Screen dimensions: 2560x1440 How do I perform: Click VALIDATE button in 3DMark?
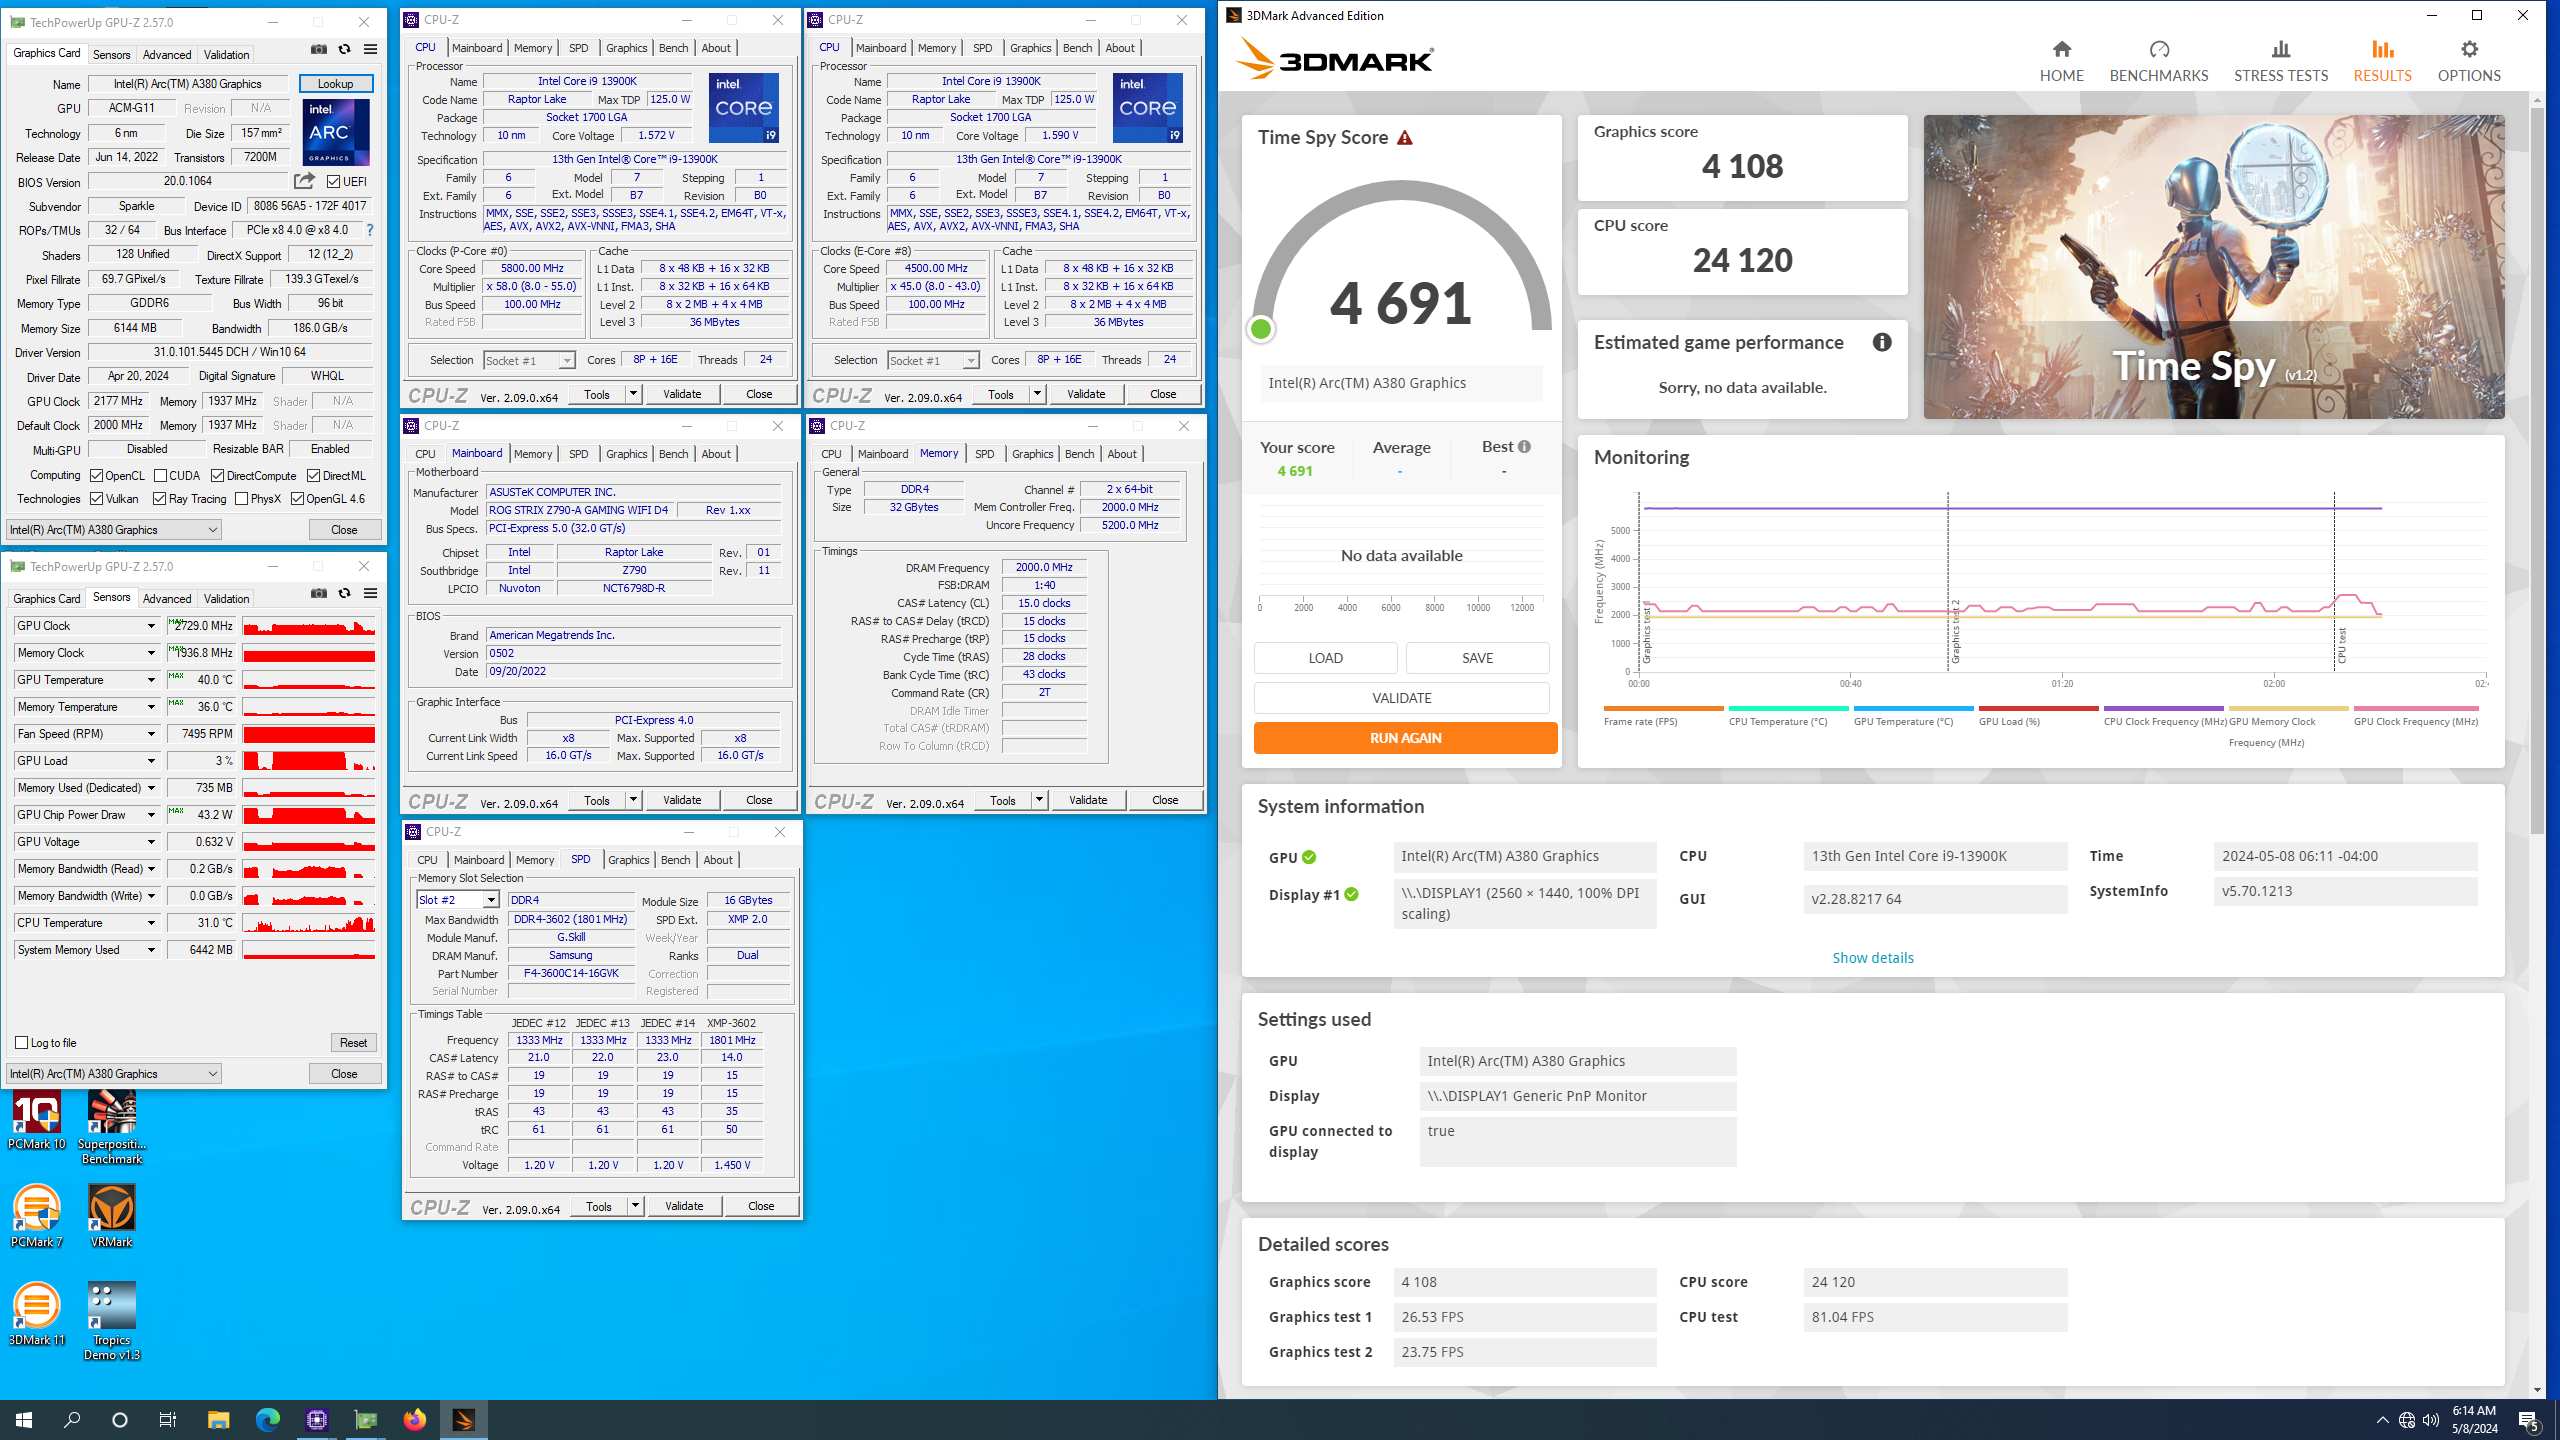pyautogui.click(x=1401, y=698)
